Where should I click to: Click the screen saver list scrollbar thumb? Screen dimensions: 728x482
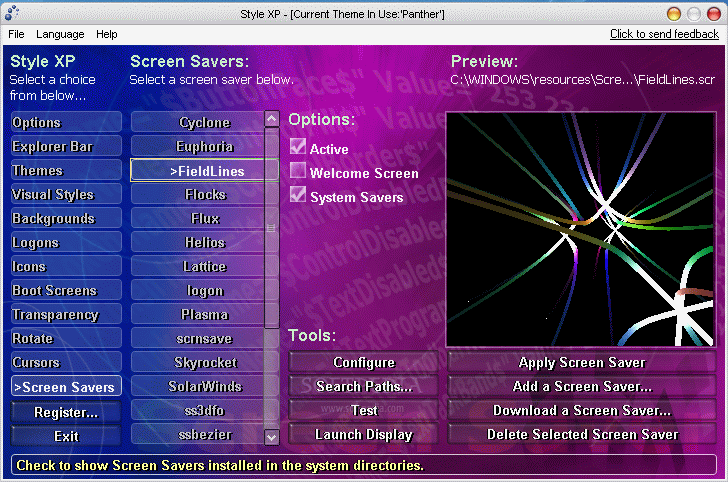(272, 228)
